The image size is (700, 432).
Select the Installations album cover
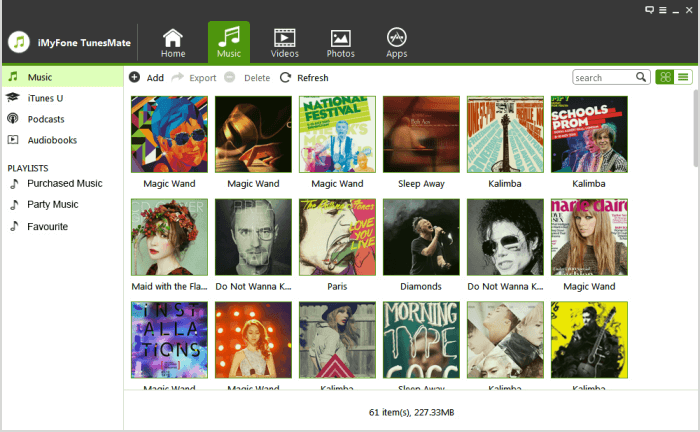point(169,340)
